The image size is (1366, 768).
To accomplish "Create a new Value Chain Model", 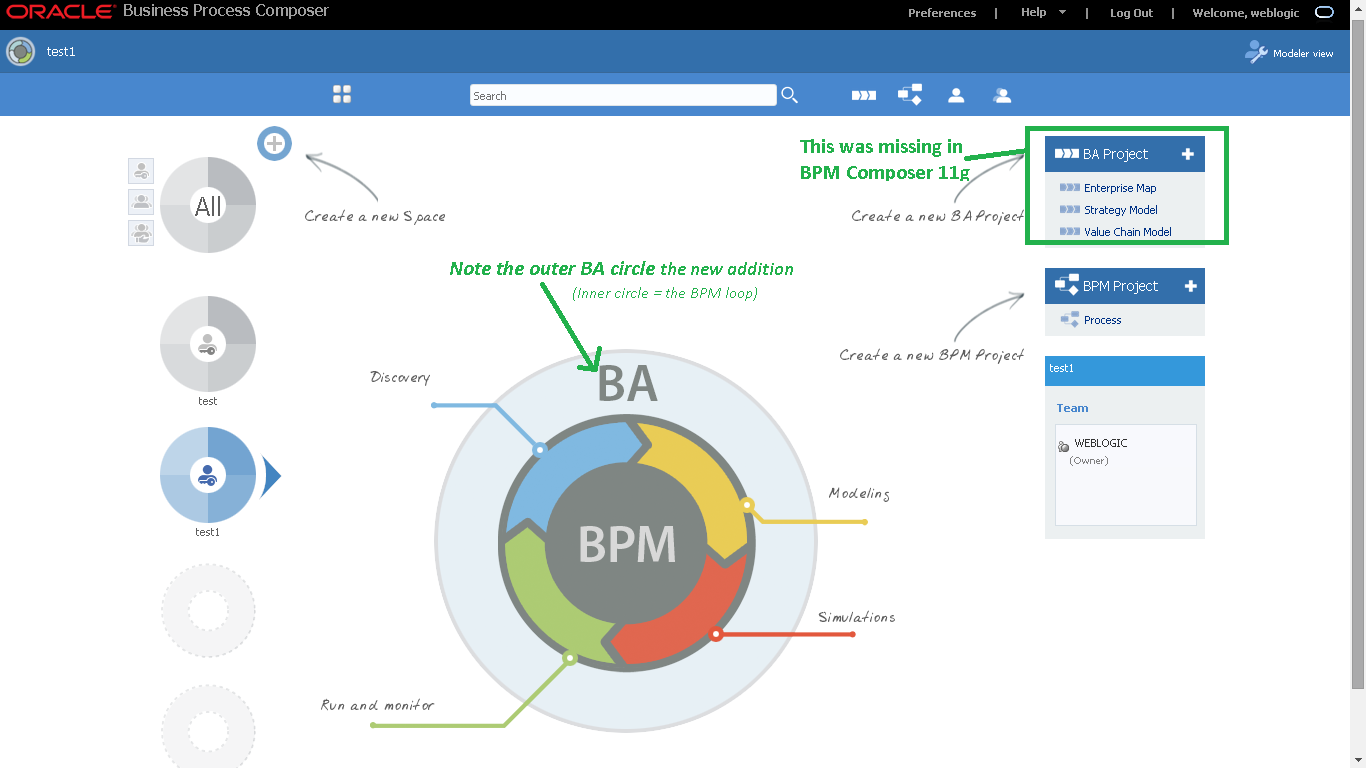I will point(1128,232).
